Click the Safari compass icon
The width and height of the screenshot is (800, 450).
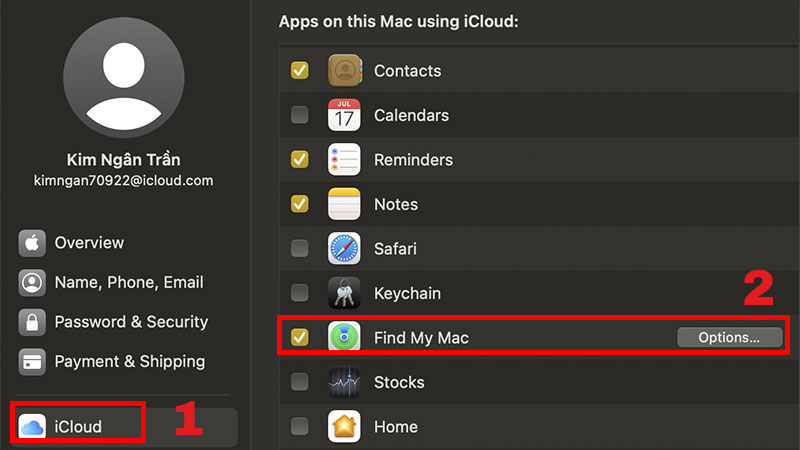tap(345, 249)
